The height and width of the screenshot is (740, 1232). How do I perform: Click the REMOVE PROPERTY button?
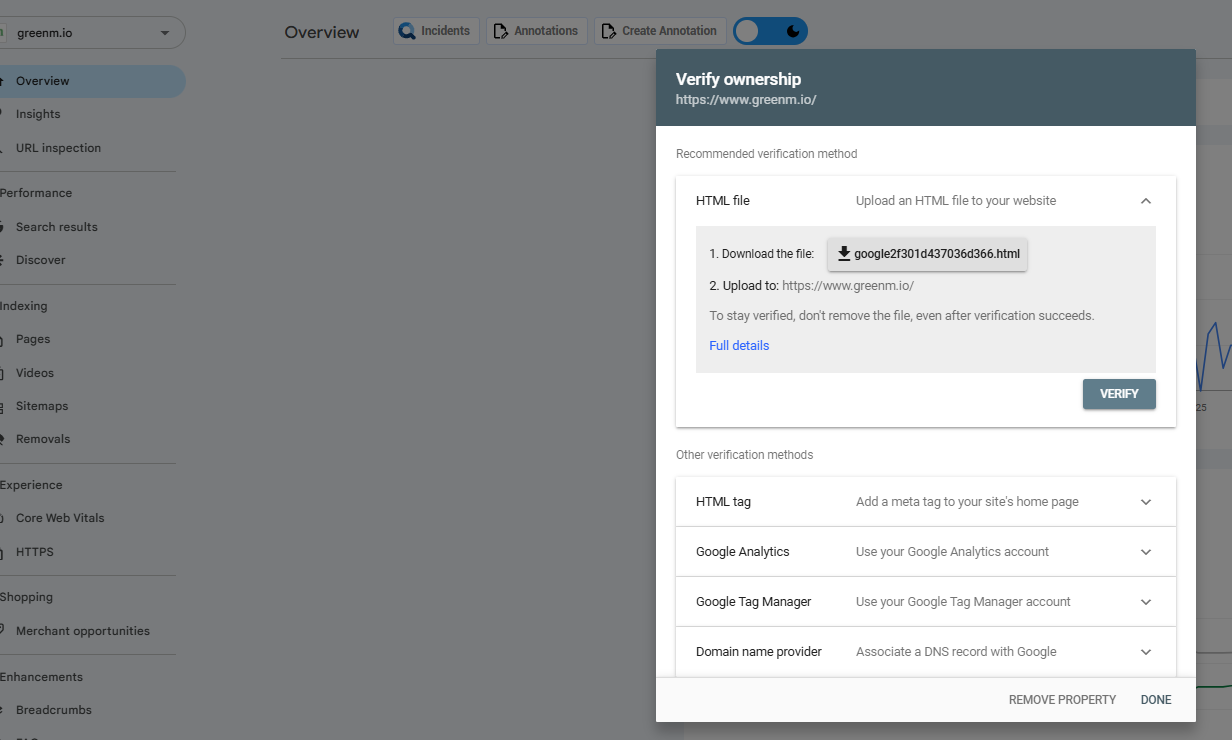coord(1062,700)
